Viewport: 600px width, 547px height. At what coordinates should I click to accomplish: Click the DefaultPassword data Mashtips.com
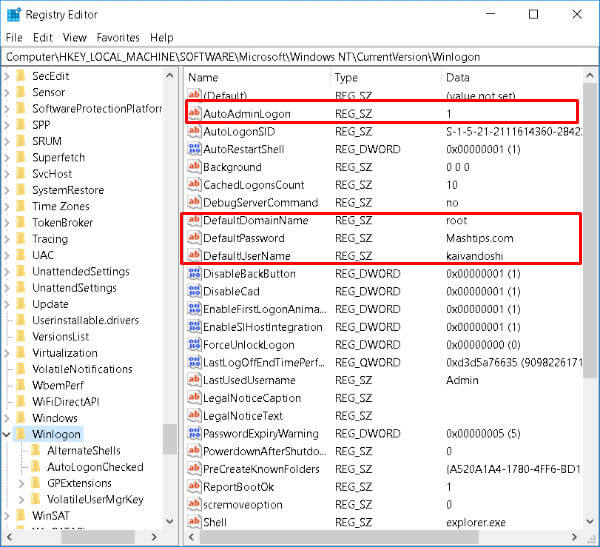click(479, 238)
